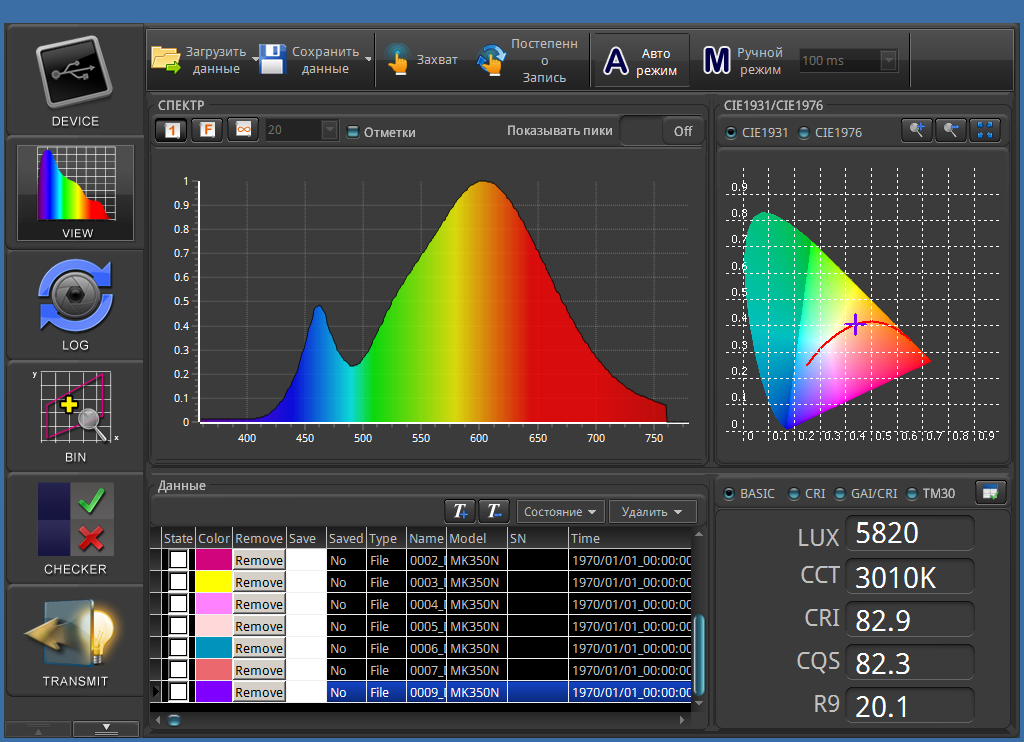Click the yellow color swatch in row 0003

click(214, 582)
